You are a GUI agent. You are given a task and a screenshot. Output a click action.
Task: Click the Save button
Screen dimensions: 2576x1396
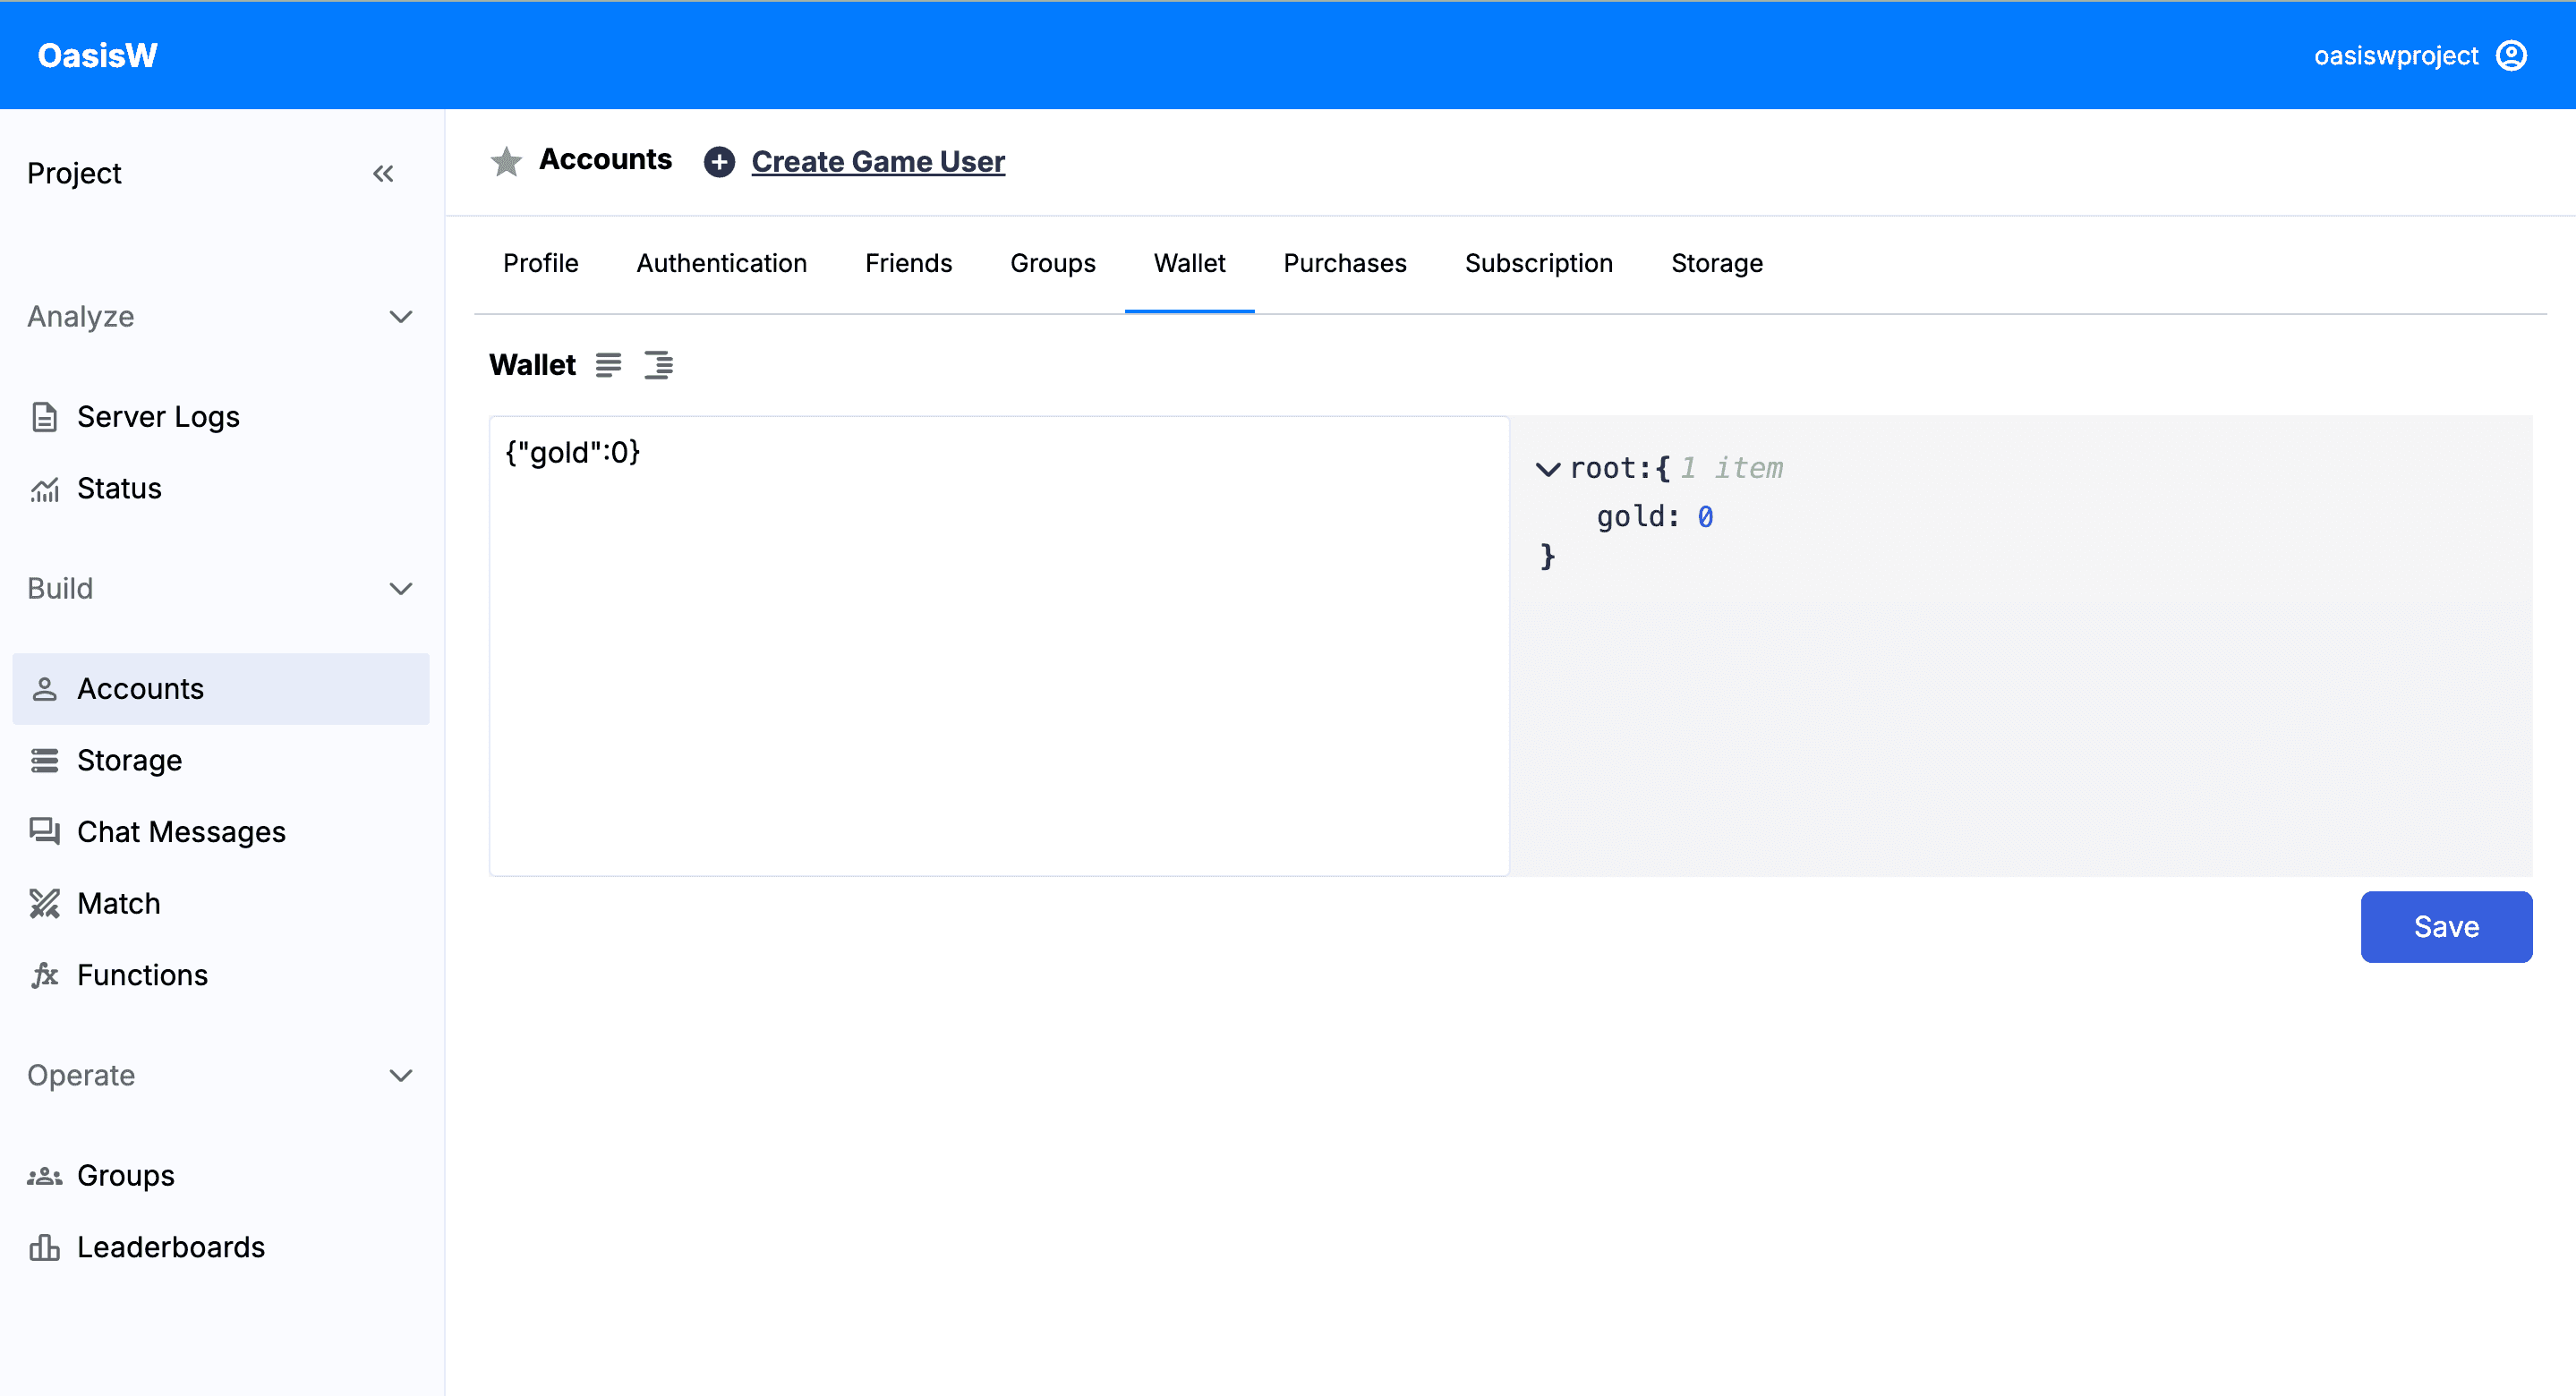coord(2447,927)
